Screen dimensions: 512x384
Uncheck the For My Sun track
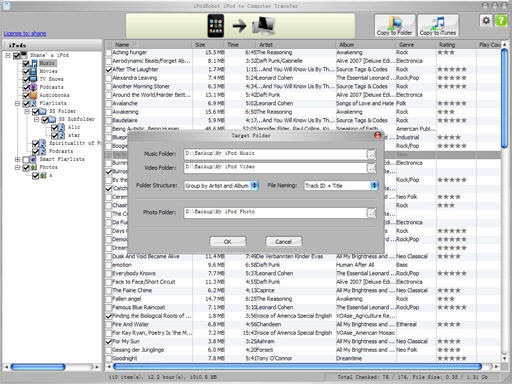(109, 342)
